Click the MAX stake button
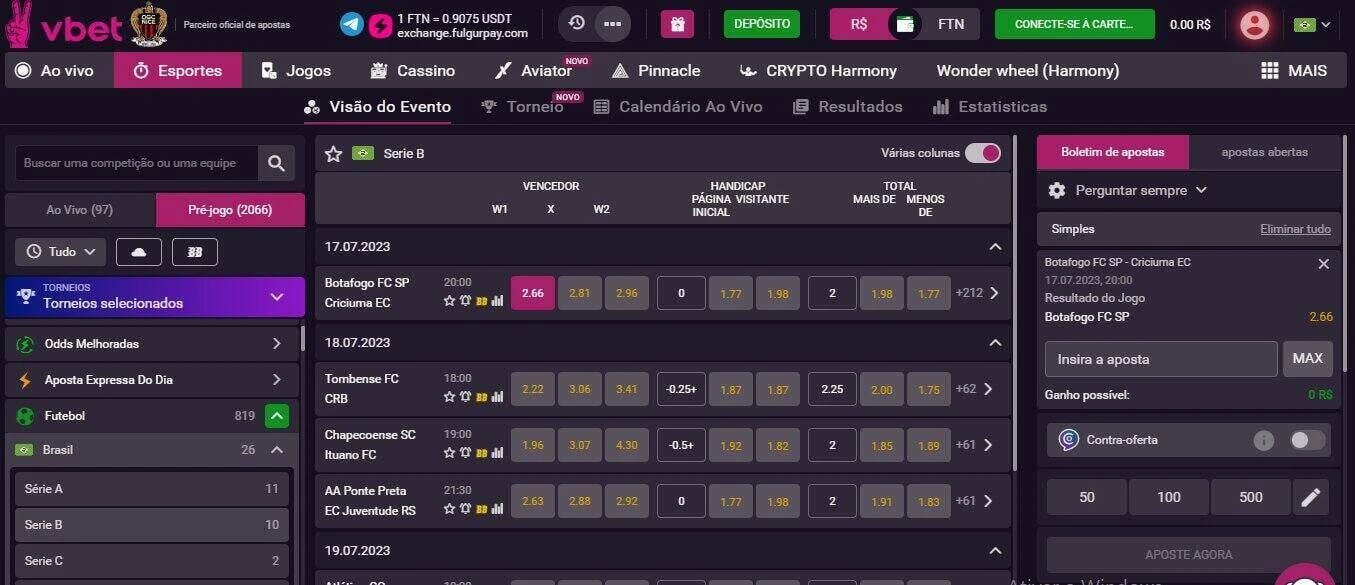This screenshot has width=1355, height=585. [x=1307, y=358]
